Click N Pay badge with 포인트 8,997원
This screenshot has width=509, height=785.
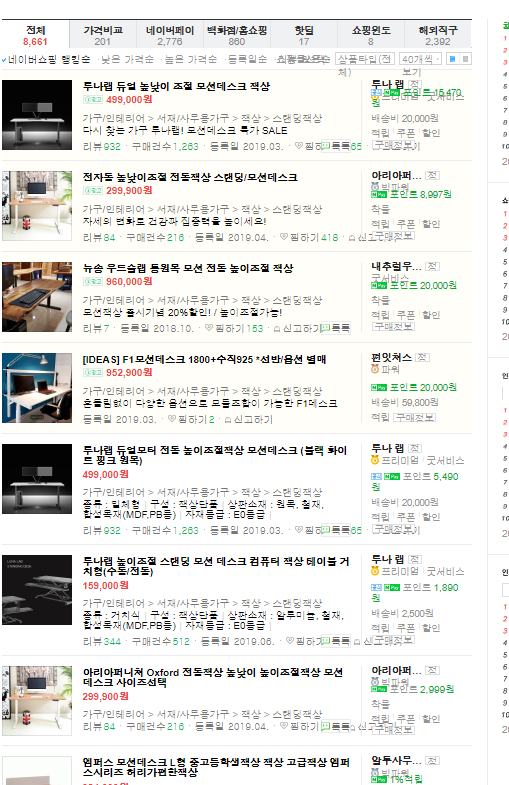point(379,194)
